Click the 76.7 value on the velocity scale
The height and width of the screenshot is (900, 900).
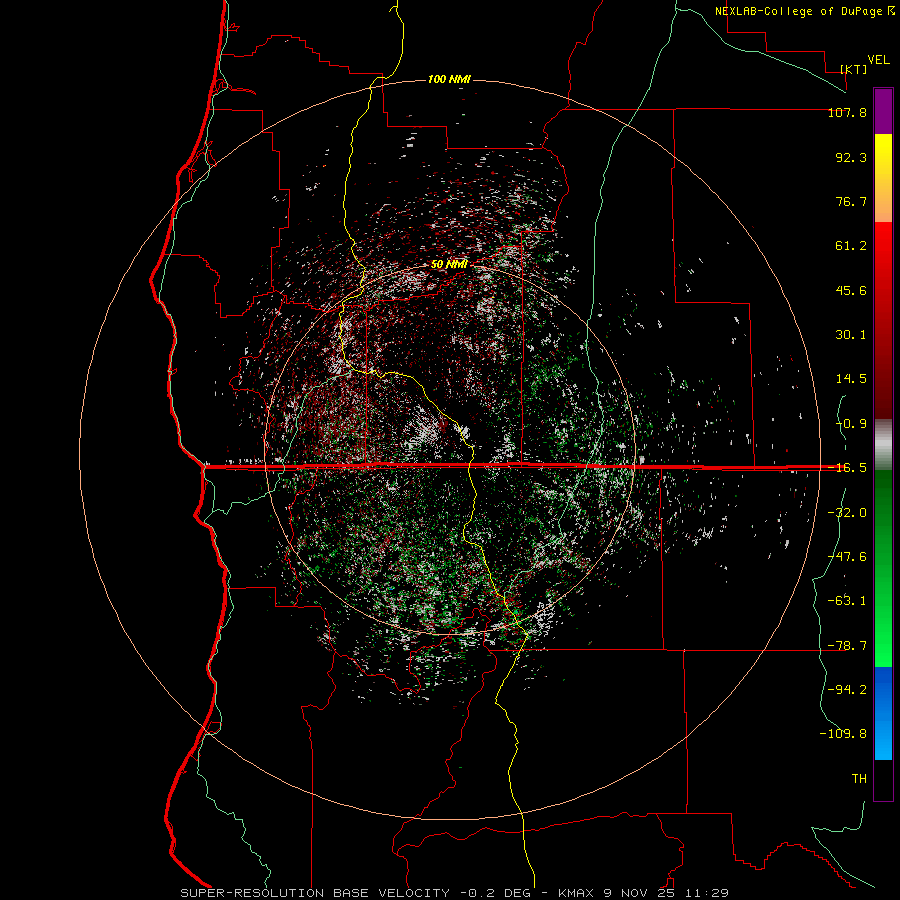851,201
